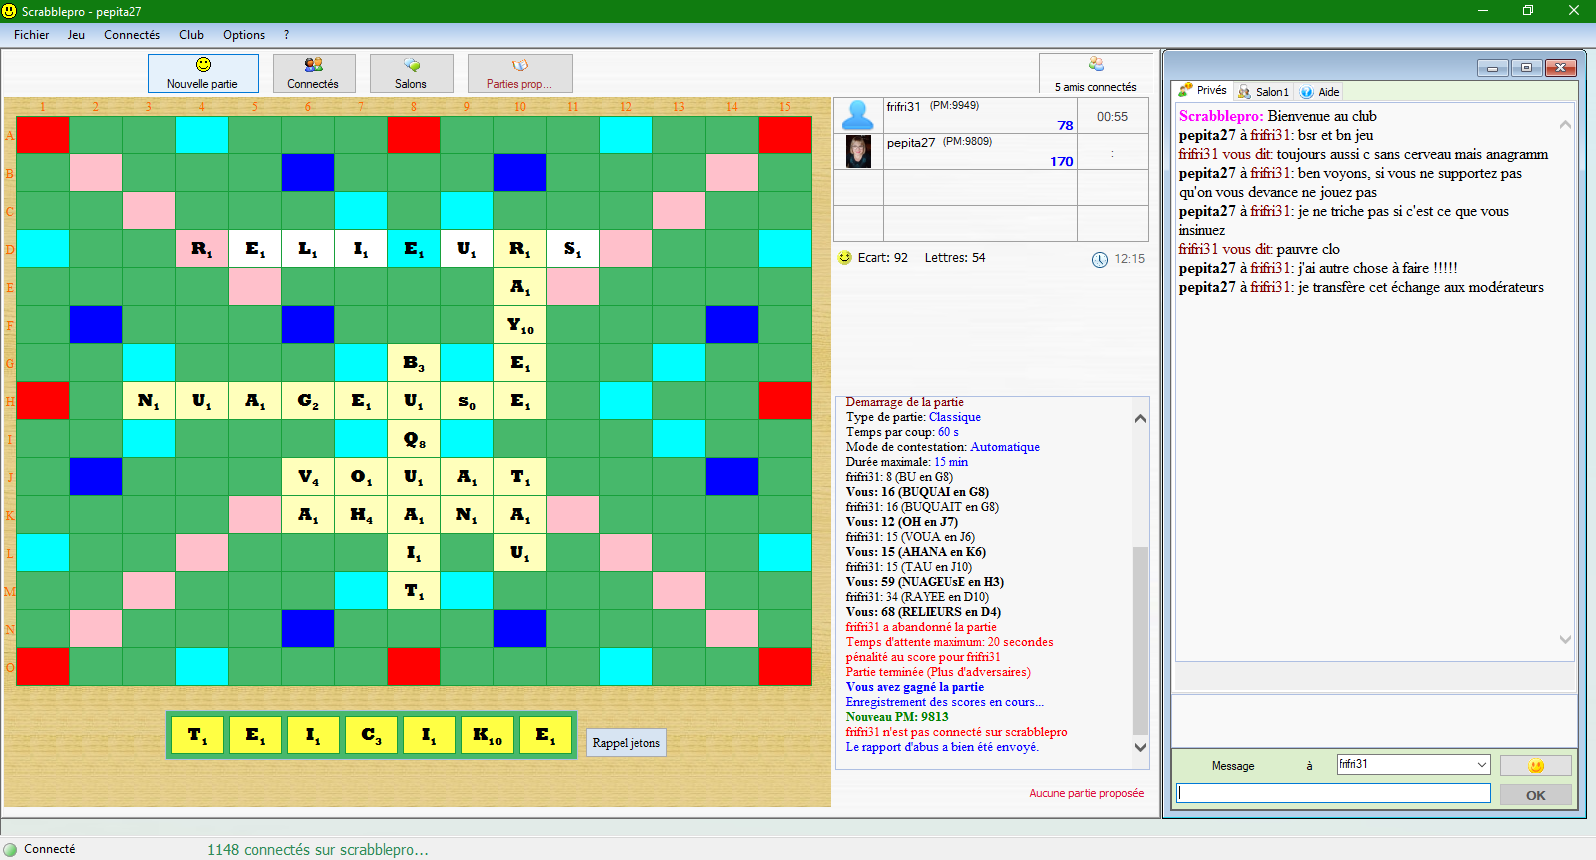The height and width of the screenshot is (860, 1596).
Task: Click the B tile on board row G
Action: click(x=414, y=363)
